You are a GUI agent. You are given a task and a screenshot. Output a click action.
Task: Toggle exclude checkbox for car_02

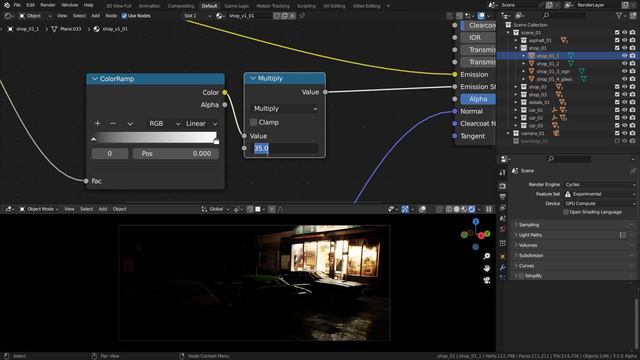617,118
